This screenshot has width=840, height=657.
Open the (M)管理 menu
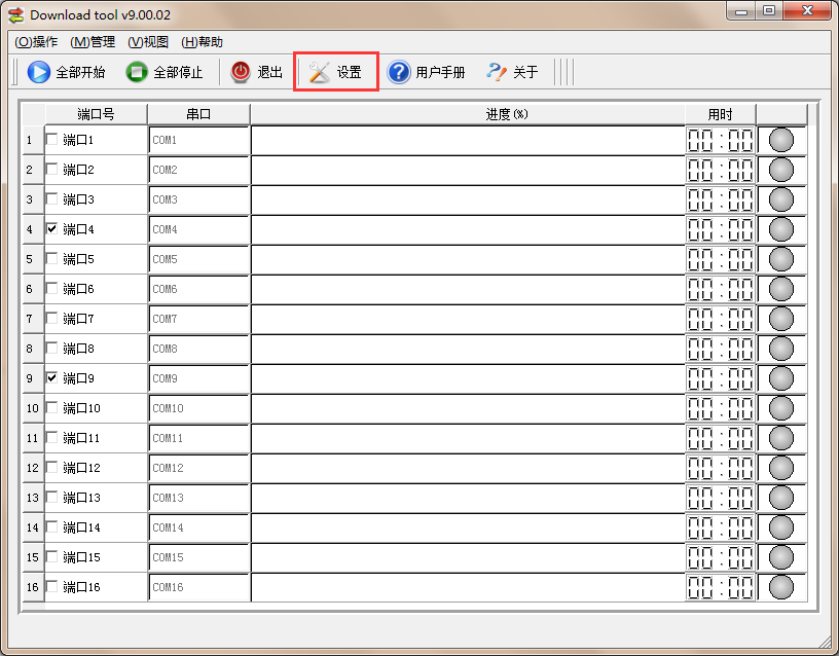93,42
